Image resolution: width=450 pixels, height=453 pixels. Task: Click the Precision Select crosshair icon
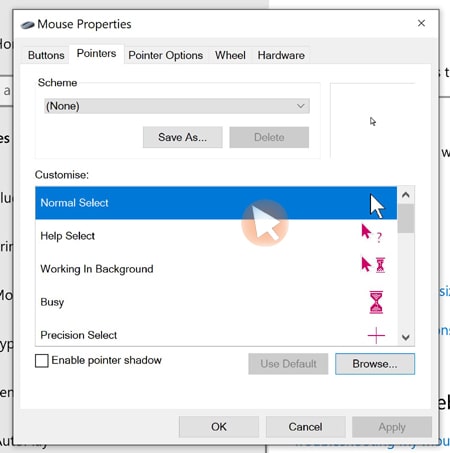376,335
